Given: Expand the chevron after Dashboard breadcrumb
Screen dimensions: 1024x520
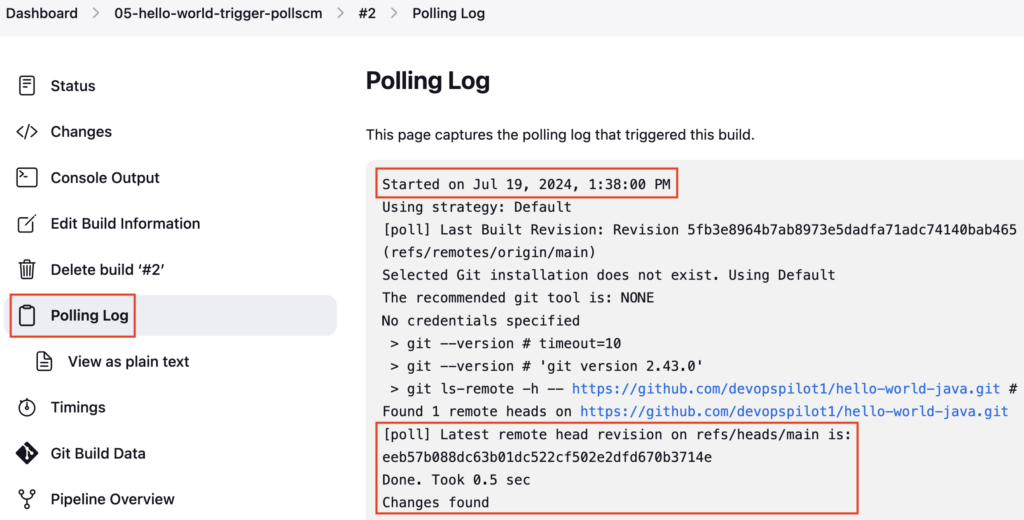Looking at the screenshot, I should pos(96,14).
